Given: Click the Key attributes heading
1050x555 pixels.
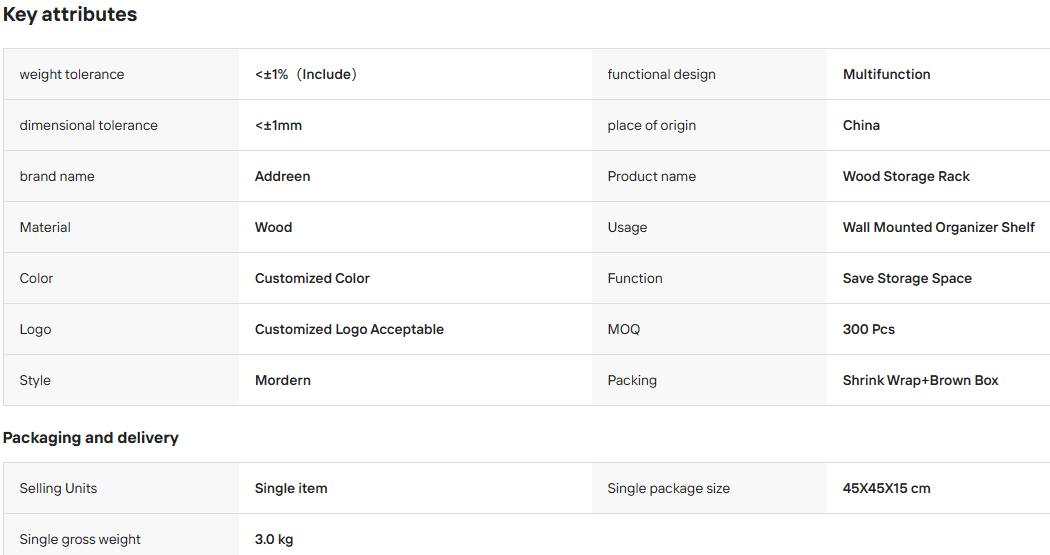Looking at the screenshot, I should (70, 14).
